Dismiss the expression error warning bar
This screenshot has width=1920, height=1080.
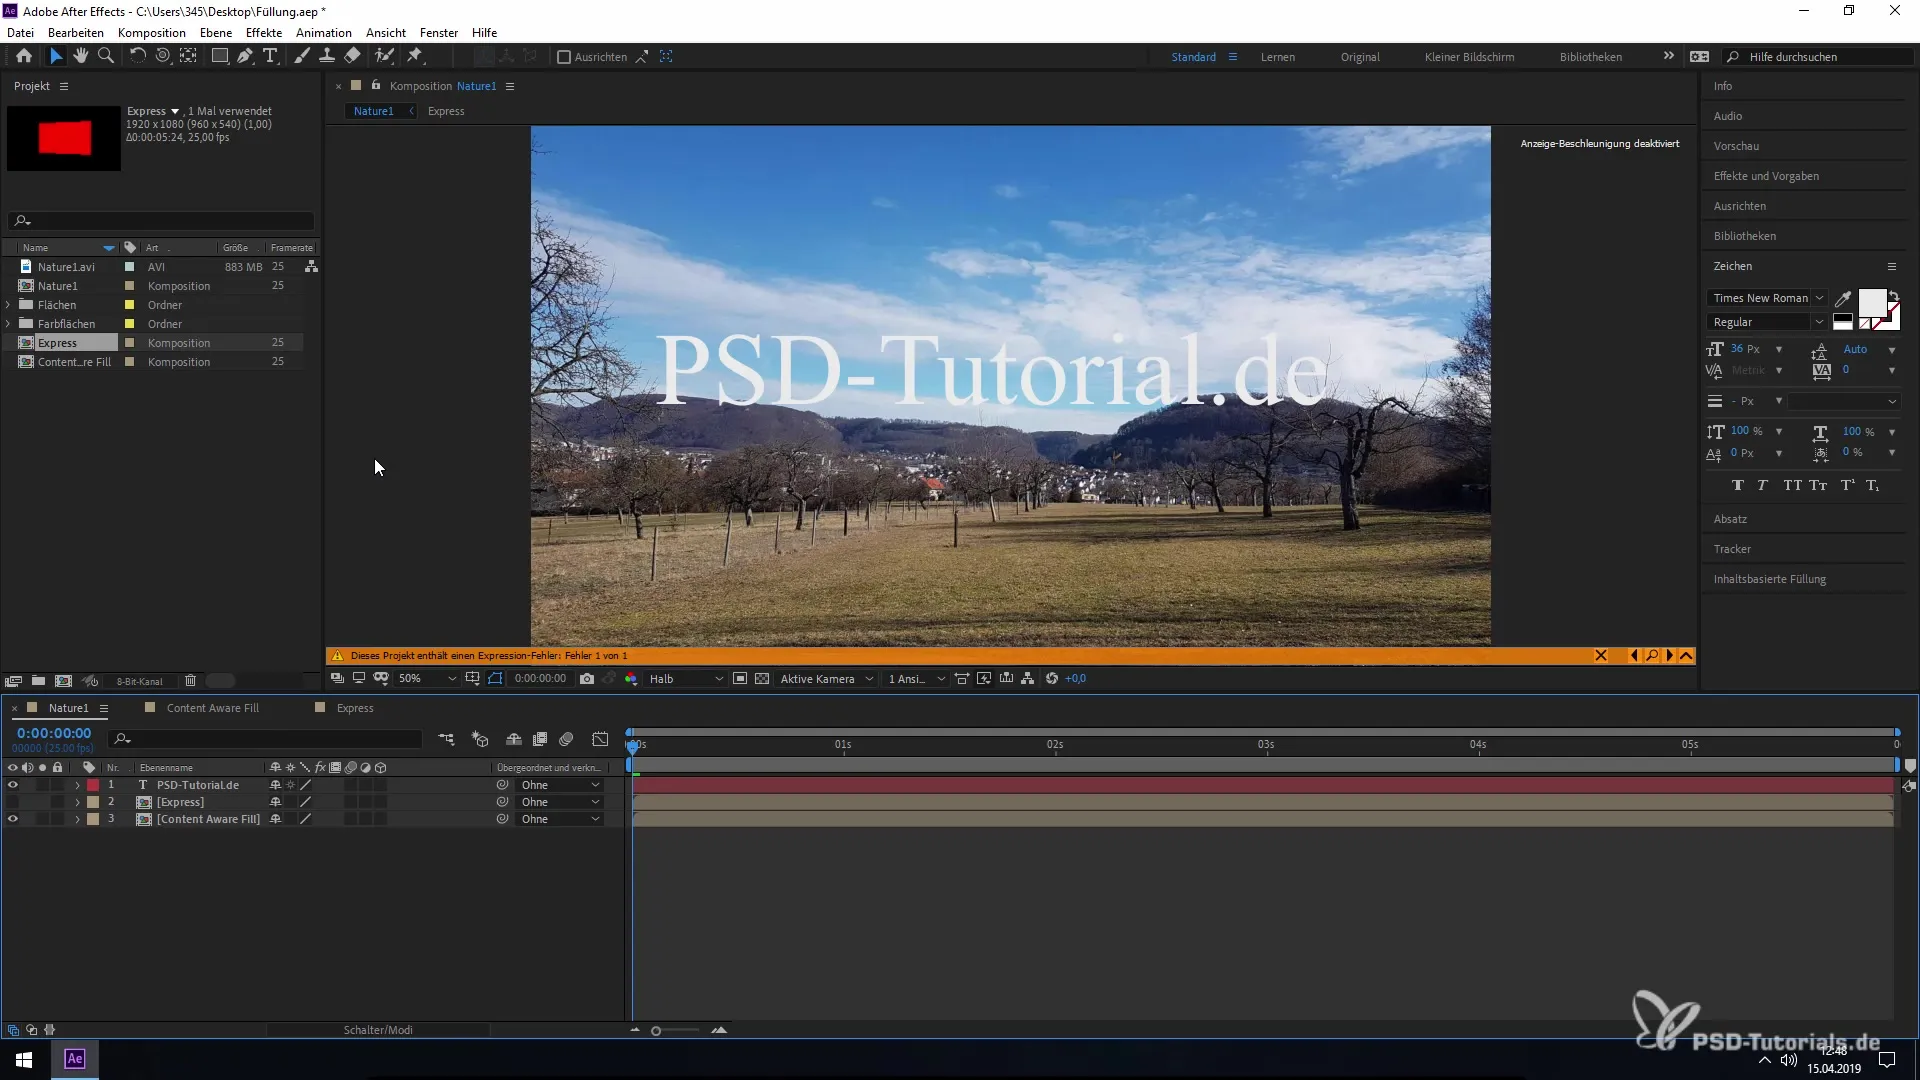[x=1601, y=656]
